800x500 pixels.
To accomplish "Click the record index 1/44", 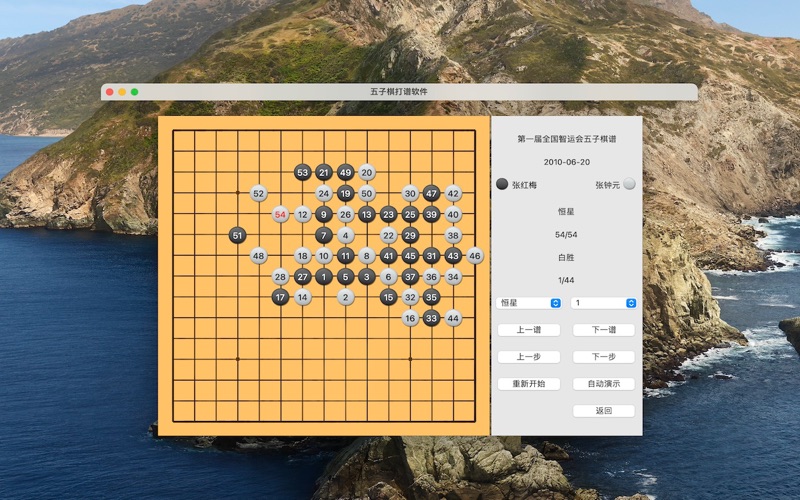I will [566, 280].
